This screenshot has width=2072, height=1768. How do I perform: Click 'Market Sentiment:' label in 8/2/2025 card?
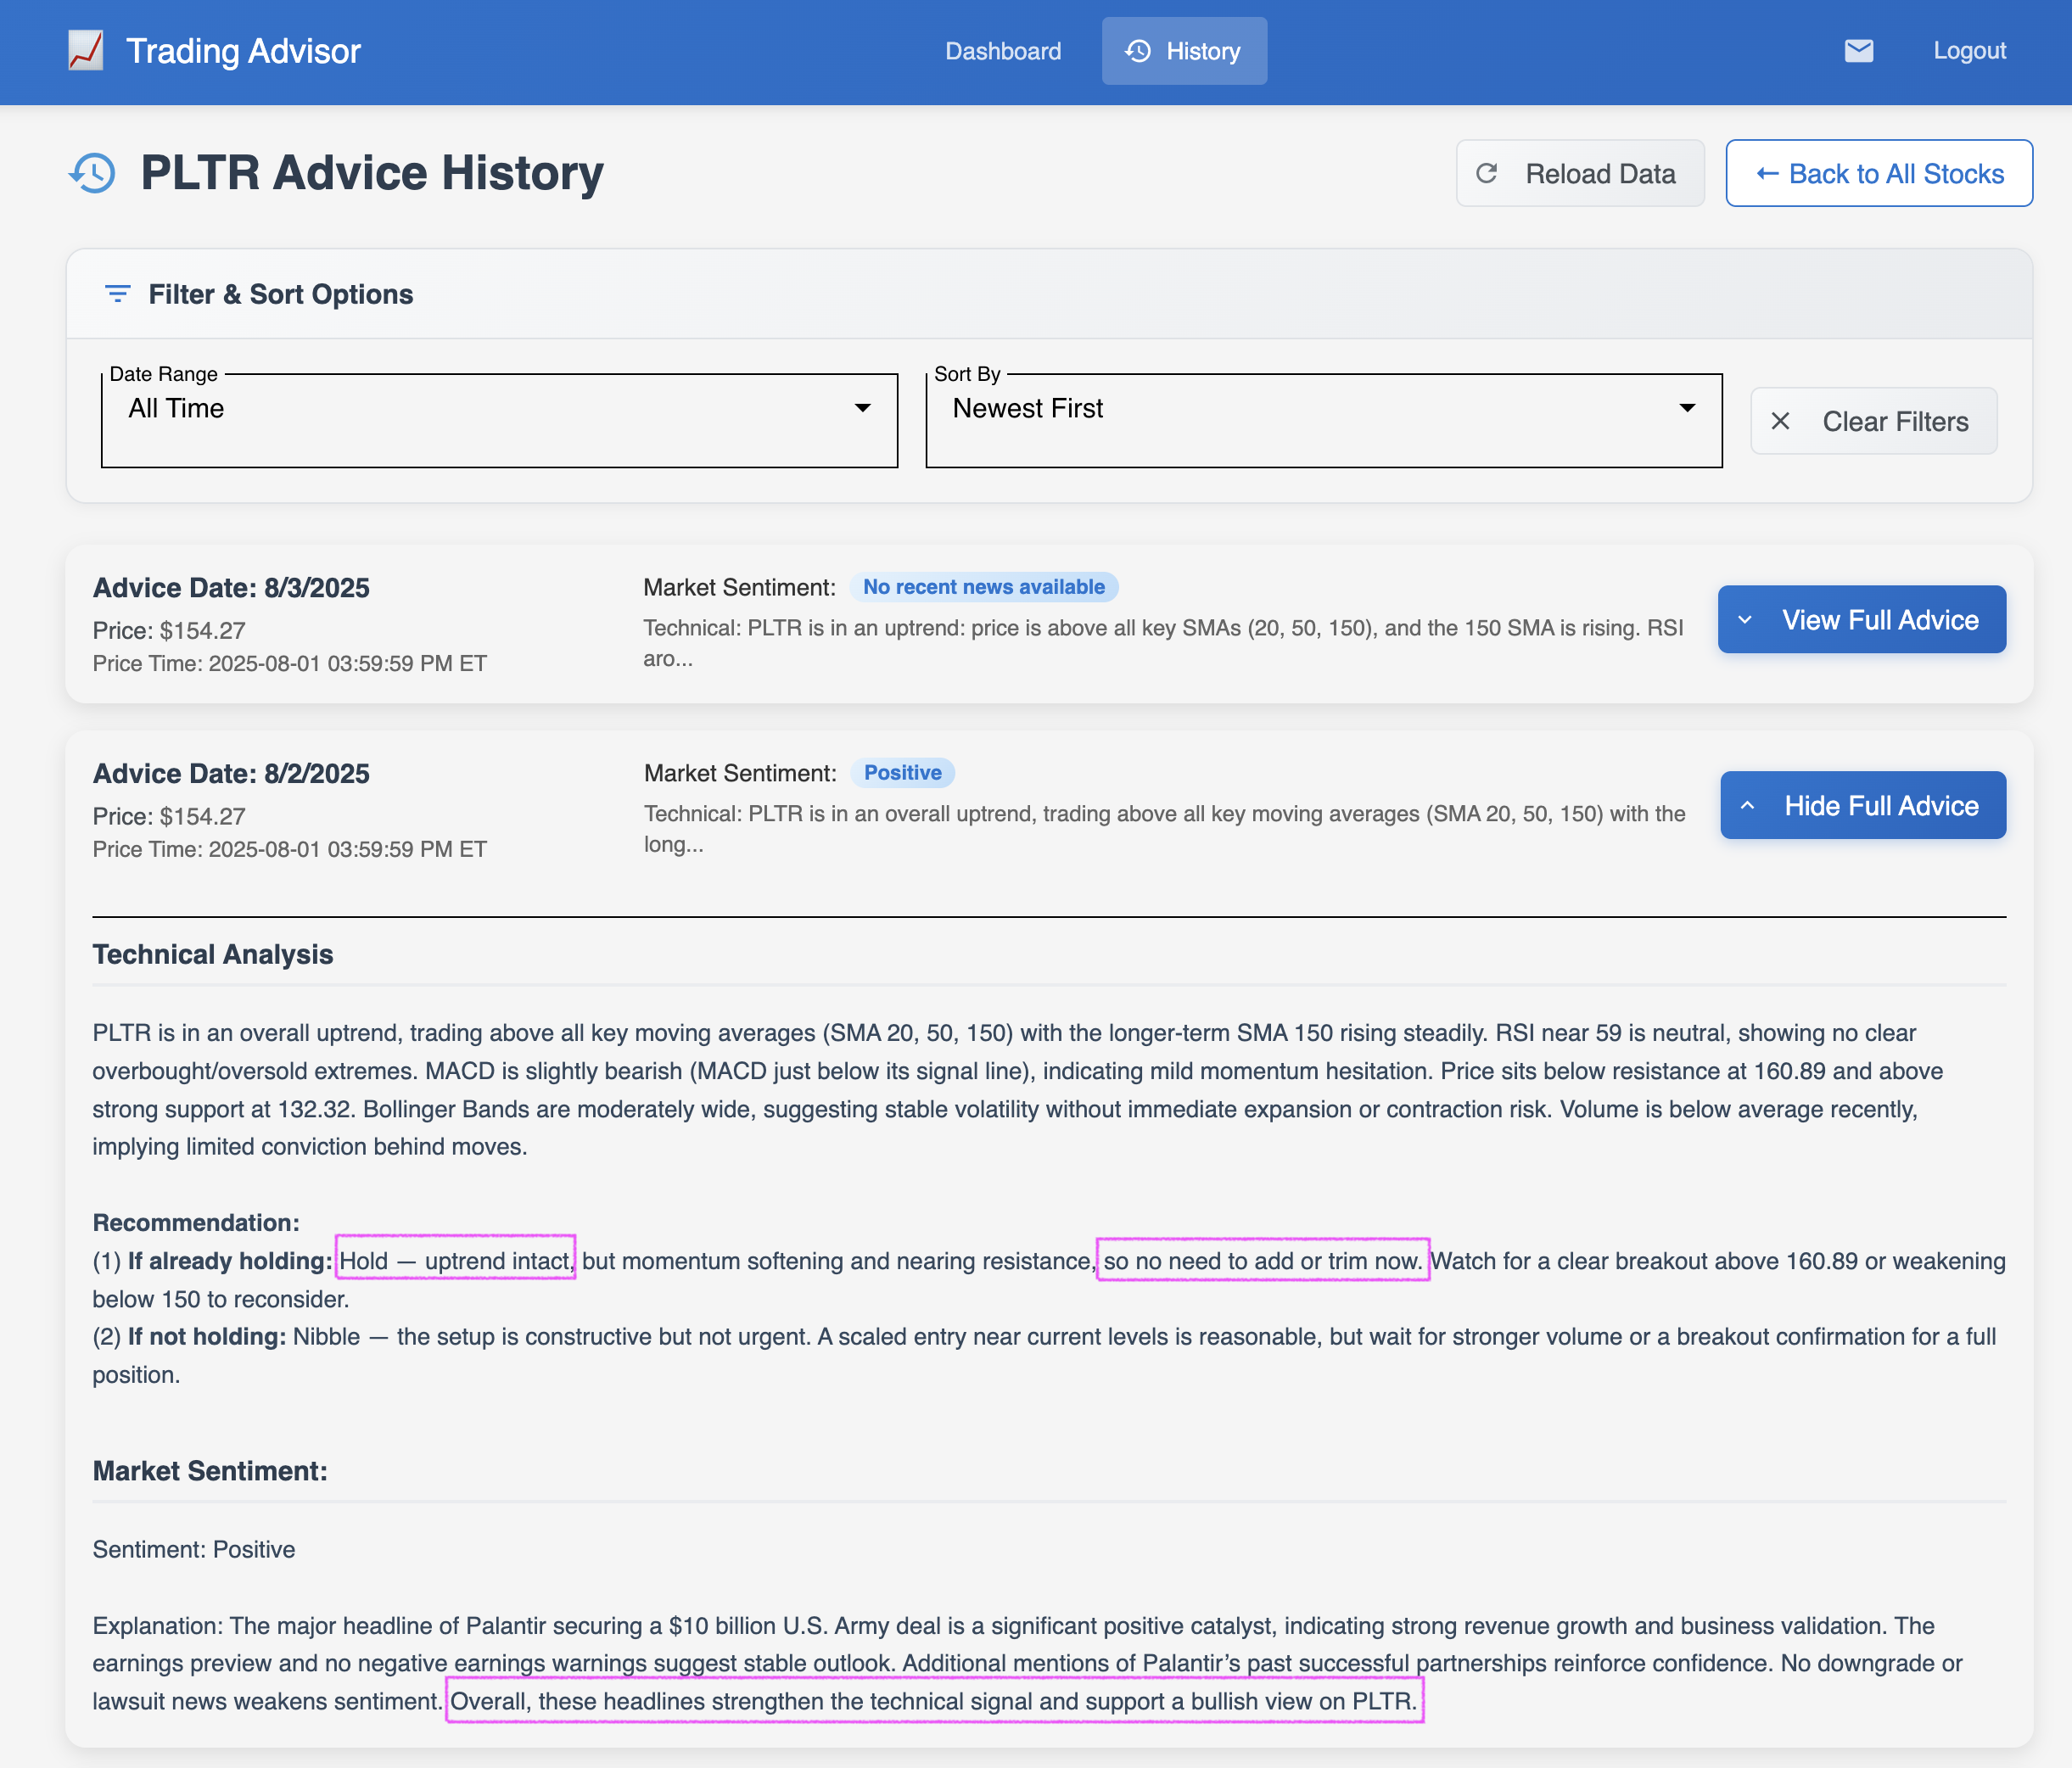click(x=740, y=773)
